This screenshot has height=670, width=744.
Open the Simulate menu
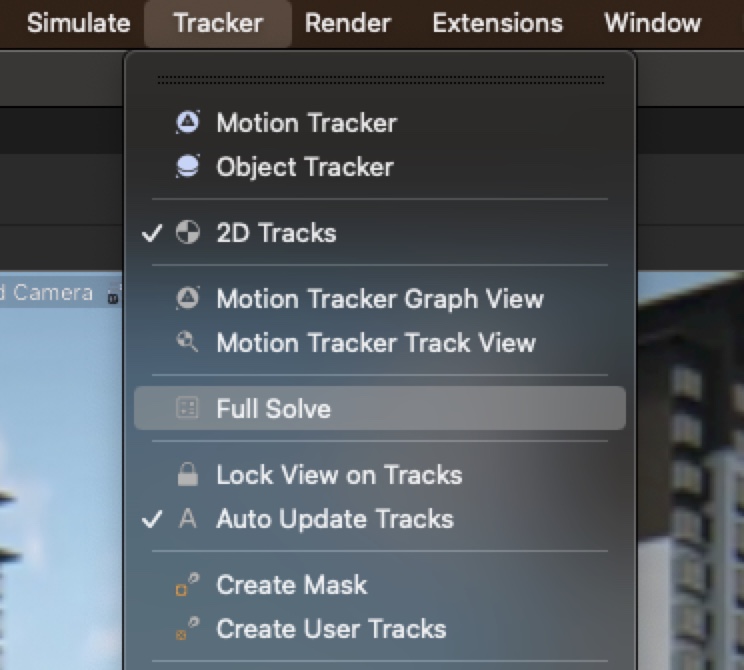click(x=78, y=23)
